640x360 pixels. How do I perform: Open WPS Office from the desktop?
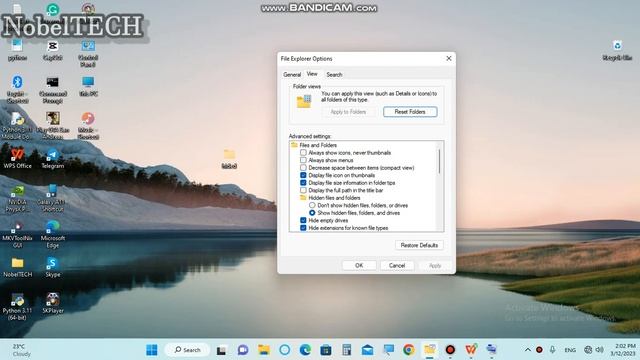[x=17, y=158]
